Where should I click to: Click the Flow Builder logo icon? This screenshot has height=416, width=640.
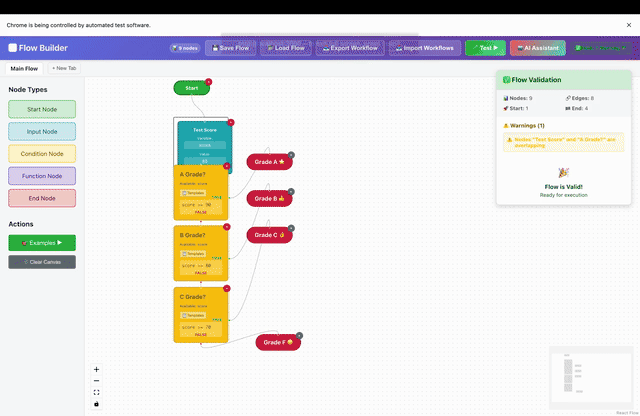click(13, 47)
